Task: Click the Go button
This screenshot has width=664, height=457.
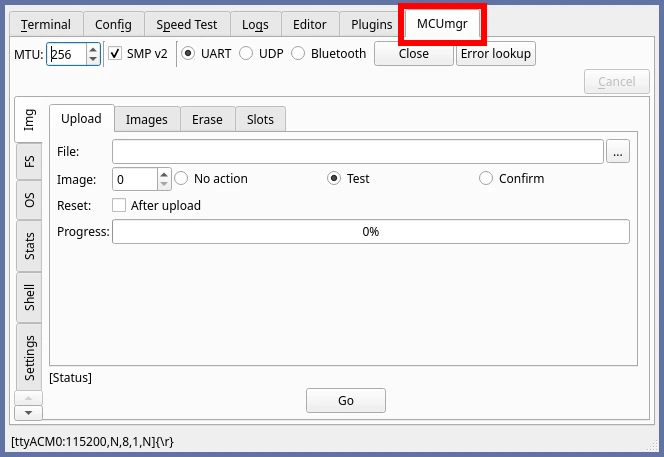Action: pyautogui.click(x=346, y=400)
